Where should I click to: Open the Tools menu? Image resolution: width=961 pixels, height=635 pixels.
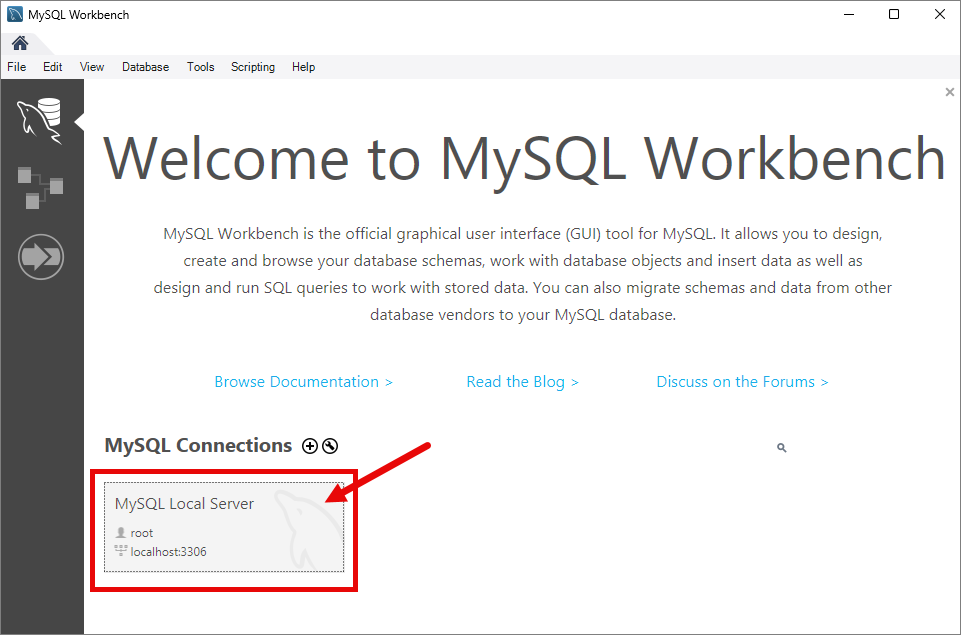(x=200, y=67)
